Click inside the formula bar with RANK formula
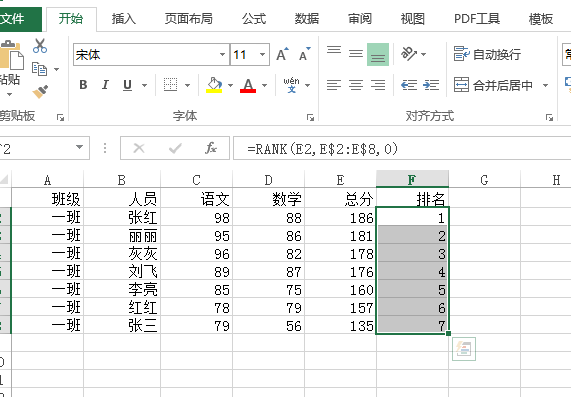Image resolution: width=571 pixels, height=397 pixels. point(402,148)
